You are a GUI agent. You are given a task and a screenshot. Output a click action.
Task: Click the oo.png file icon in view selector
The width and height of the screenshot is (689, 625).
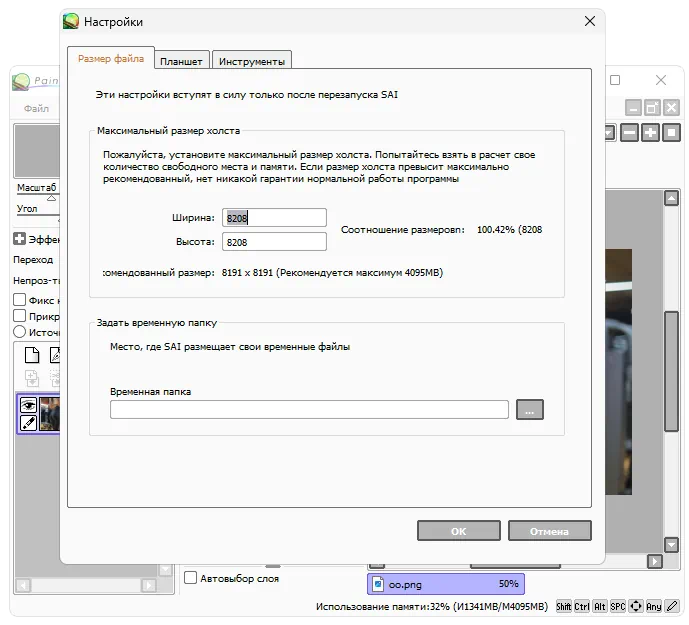(378, 584)
